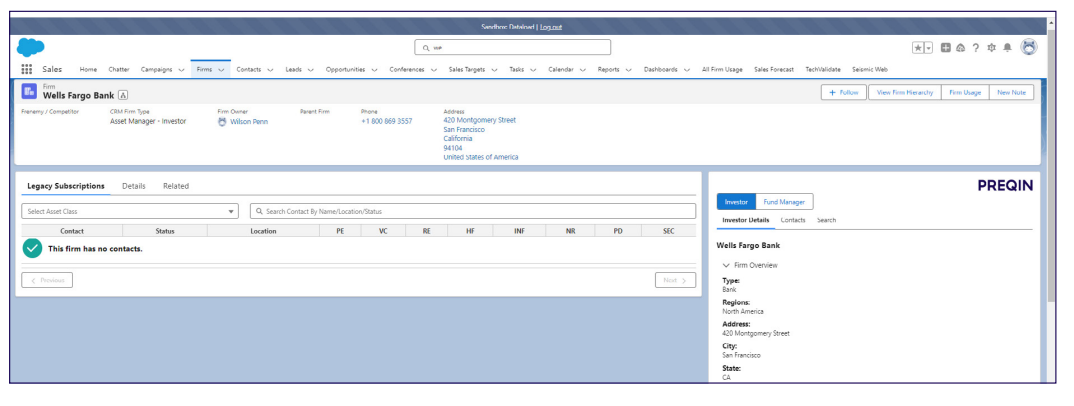This screenshot has width=1074, height=406.
Task: Click View Firm Hierarchy button
Action: tap(905, 92)
